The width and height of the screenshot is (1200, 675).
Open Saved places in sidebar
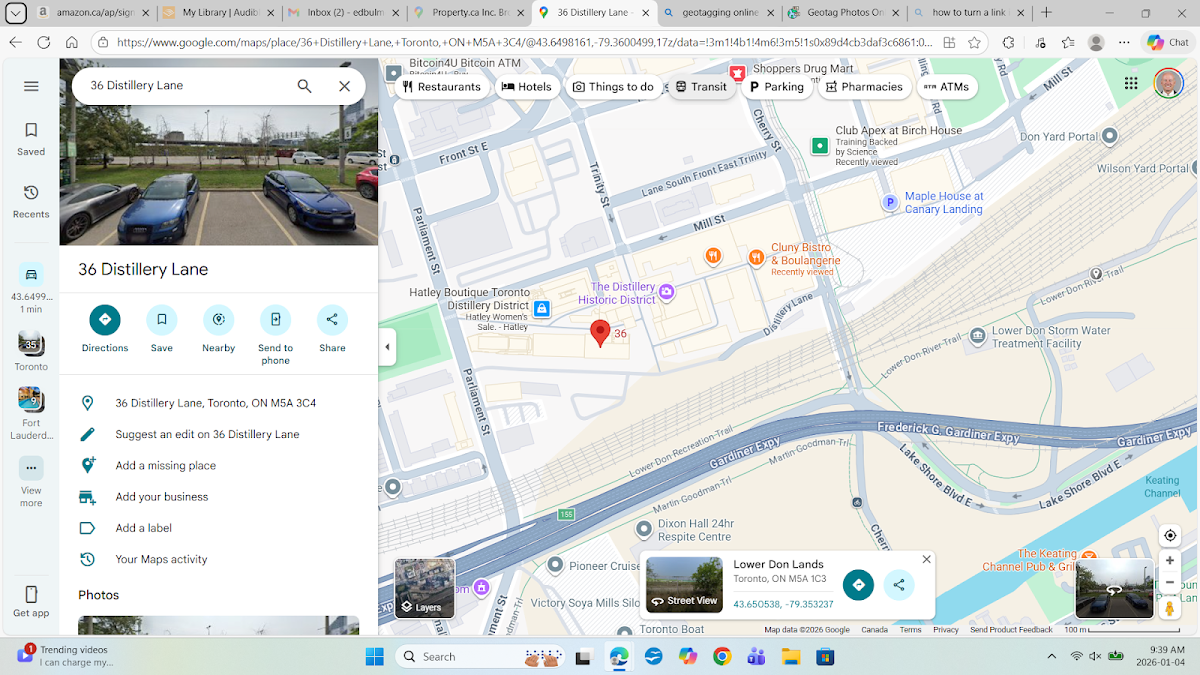31,138
